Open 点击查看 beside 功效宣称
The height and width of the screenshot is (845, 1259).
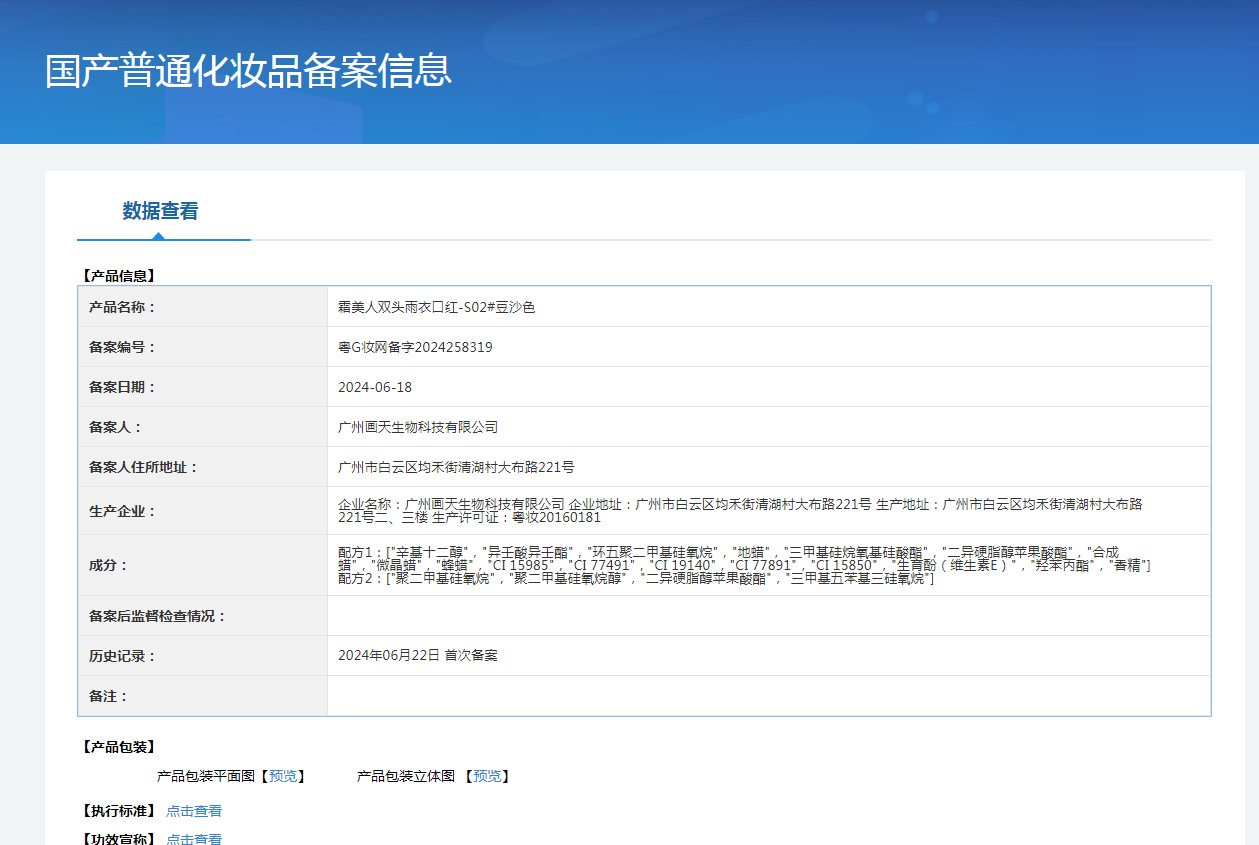pos(194,839)
